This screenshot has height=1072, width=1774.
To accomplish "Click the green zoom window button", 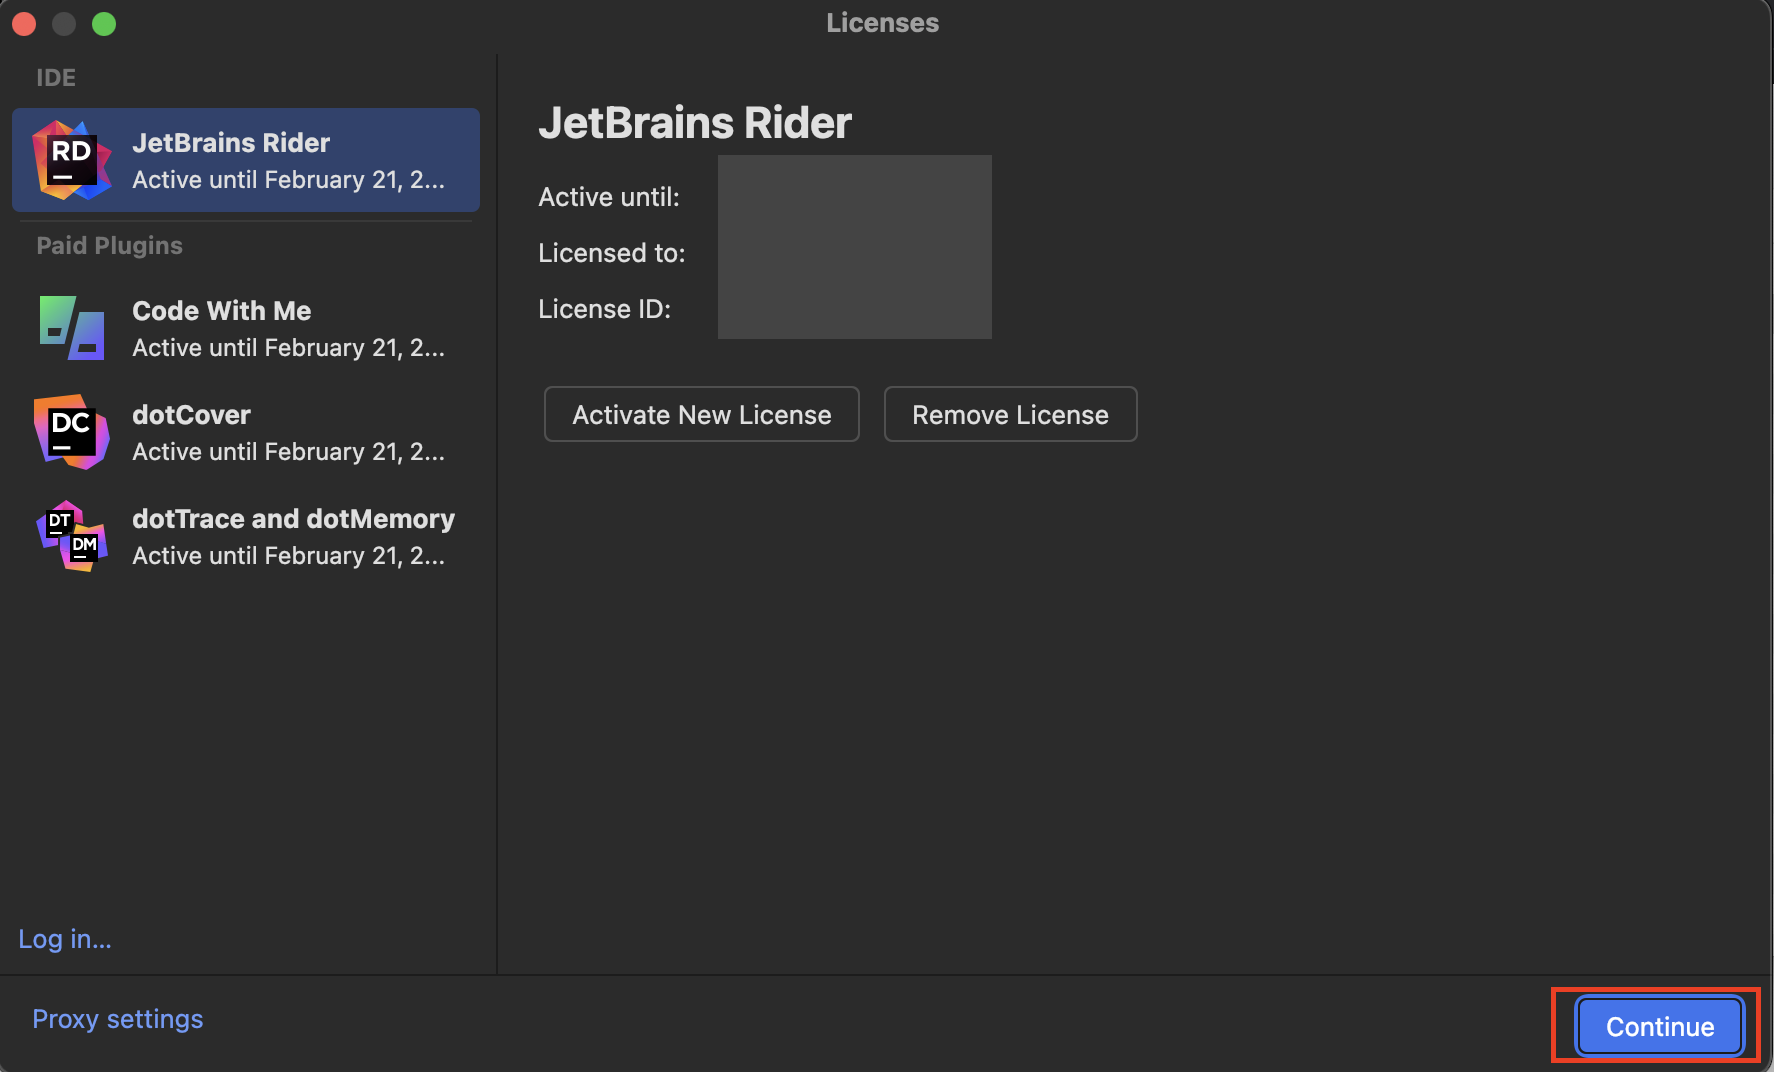I will coord(104,24).
